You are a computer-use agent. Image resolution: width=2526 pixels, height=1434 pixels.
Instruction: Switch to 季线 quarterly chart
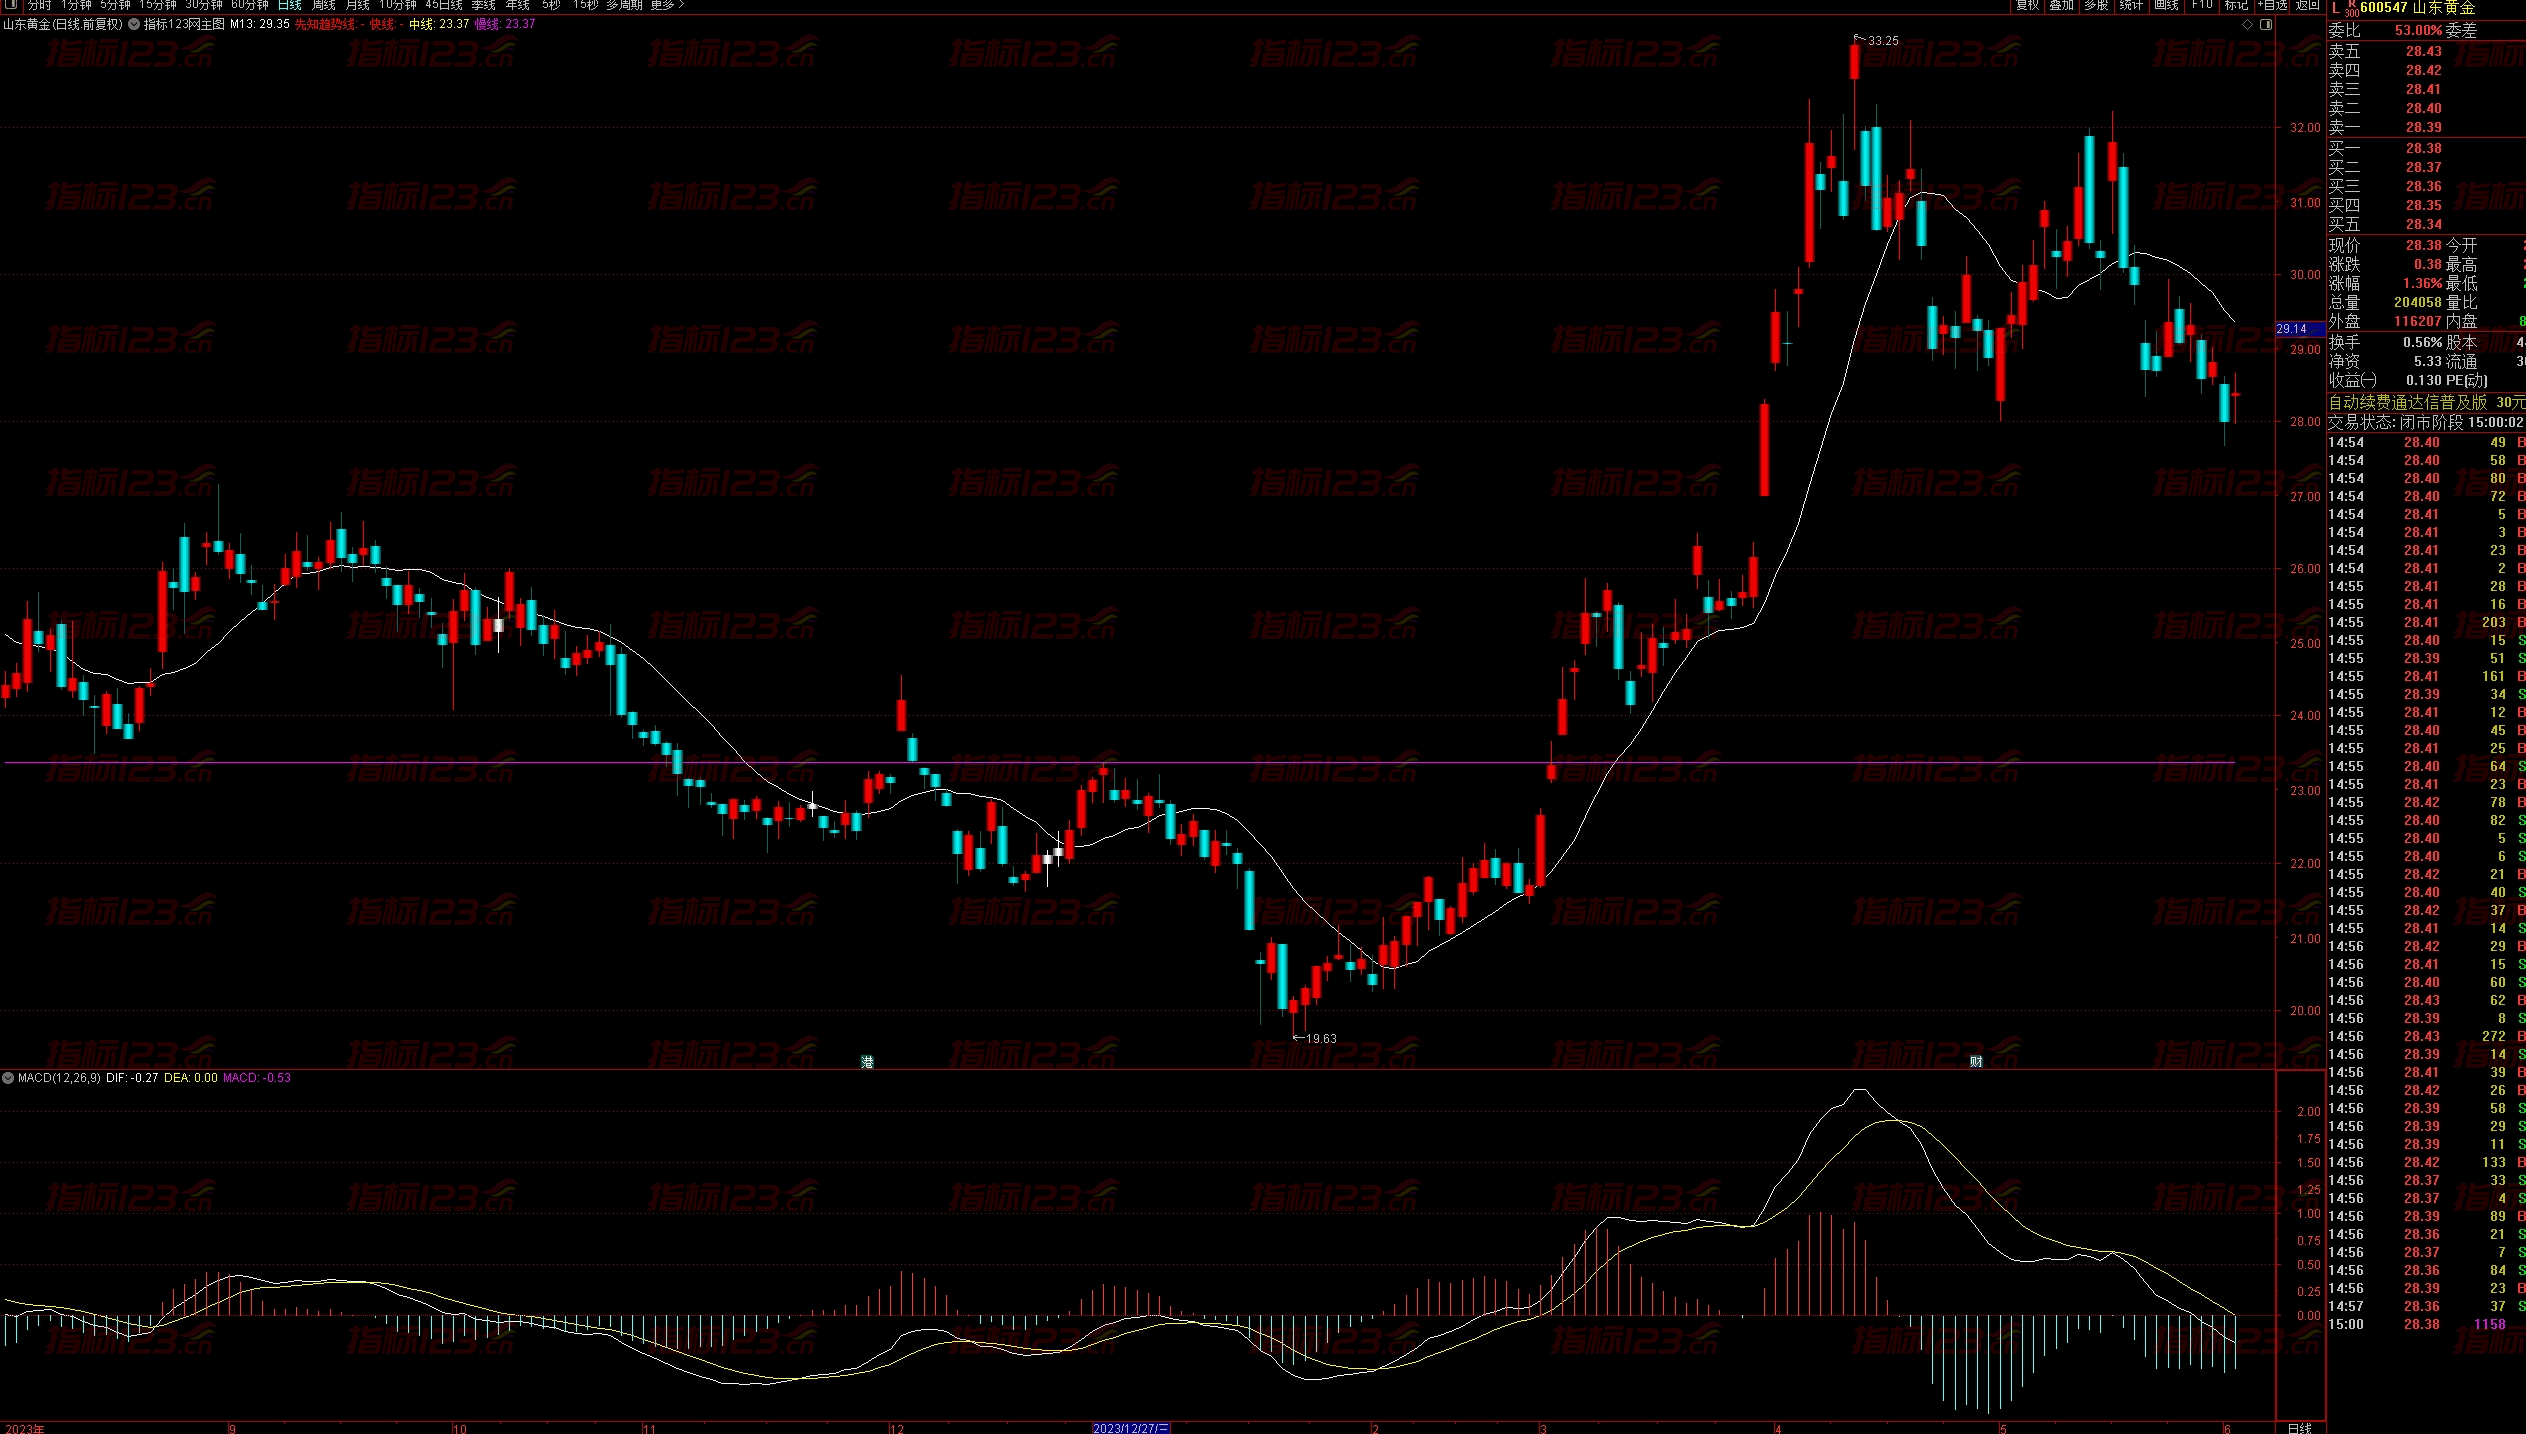pyautogui.click(x=484, y=5)
